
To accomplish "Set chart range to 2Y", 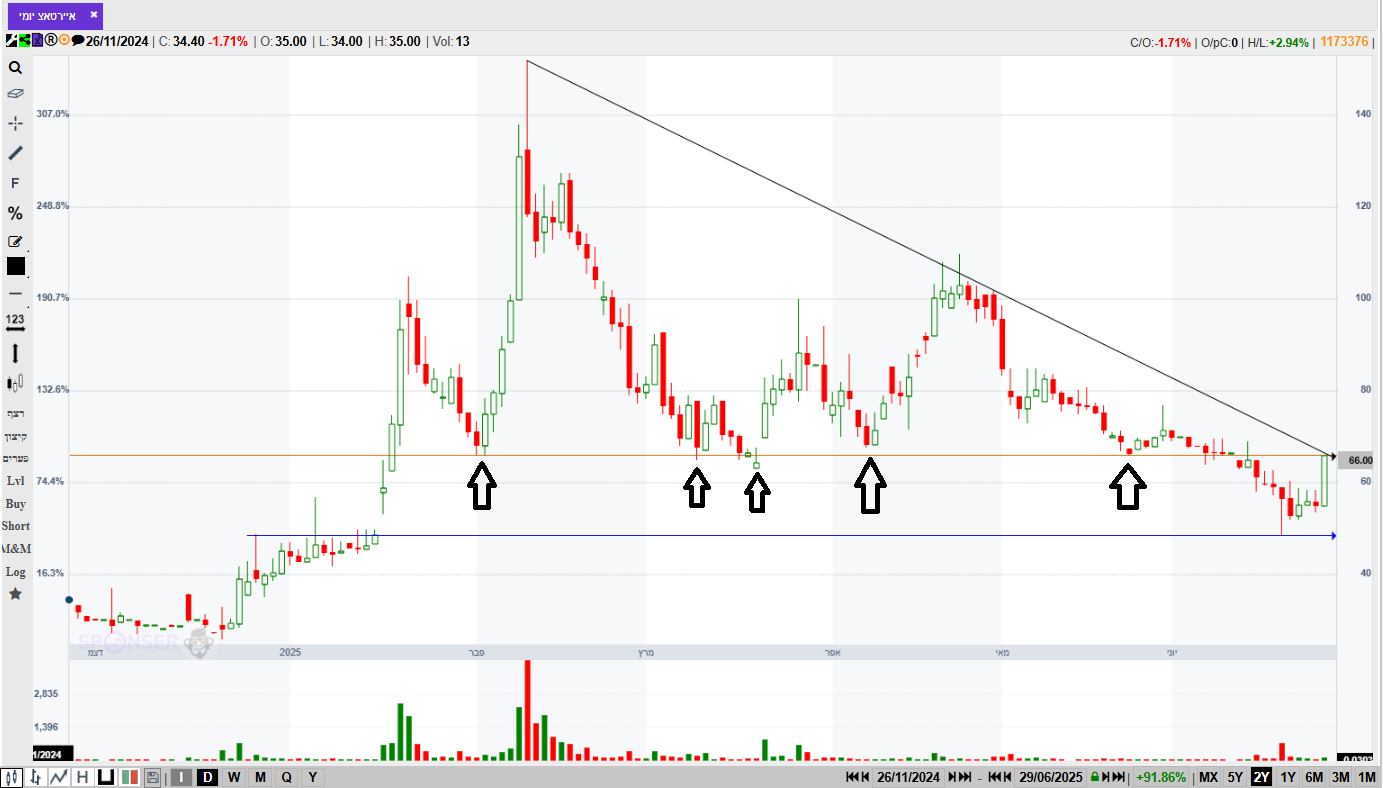I will (1261, 777).
